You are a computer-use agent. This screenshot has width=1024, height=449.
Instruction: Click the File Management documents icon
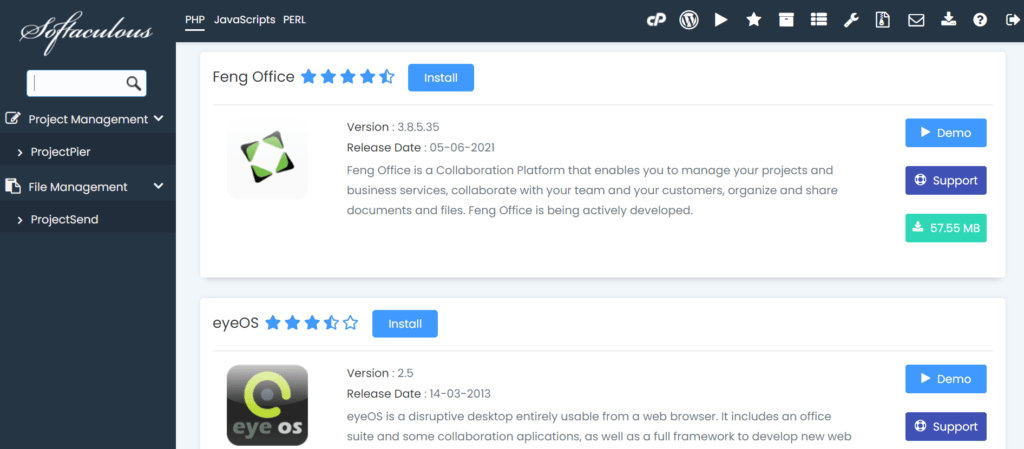12,187
